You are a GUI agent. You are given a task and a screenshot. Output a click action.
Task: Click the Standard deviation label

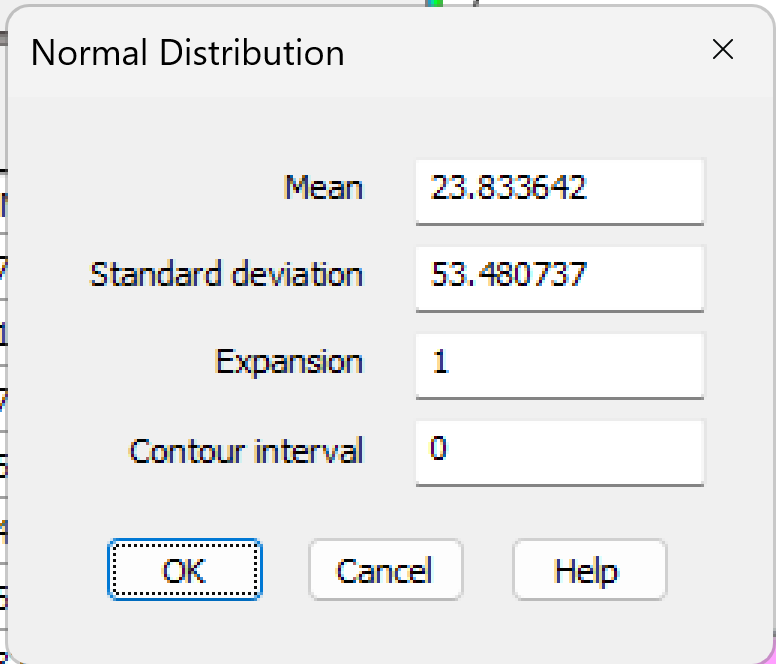[x=226, y=274]
